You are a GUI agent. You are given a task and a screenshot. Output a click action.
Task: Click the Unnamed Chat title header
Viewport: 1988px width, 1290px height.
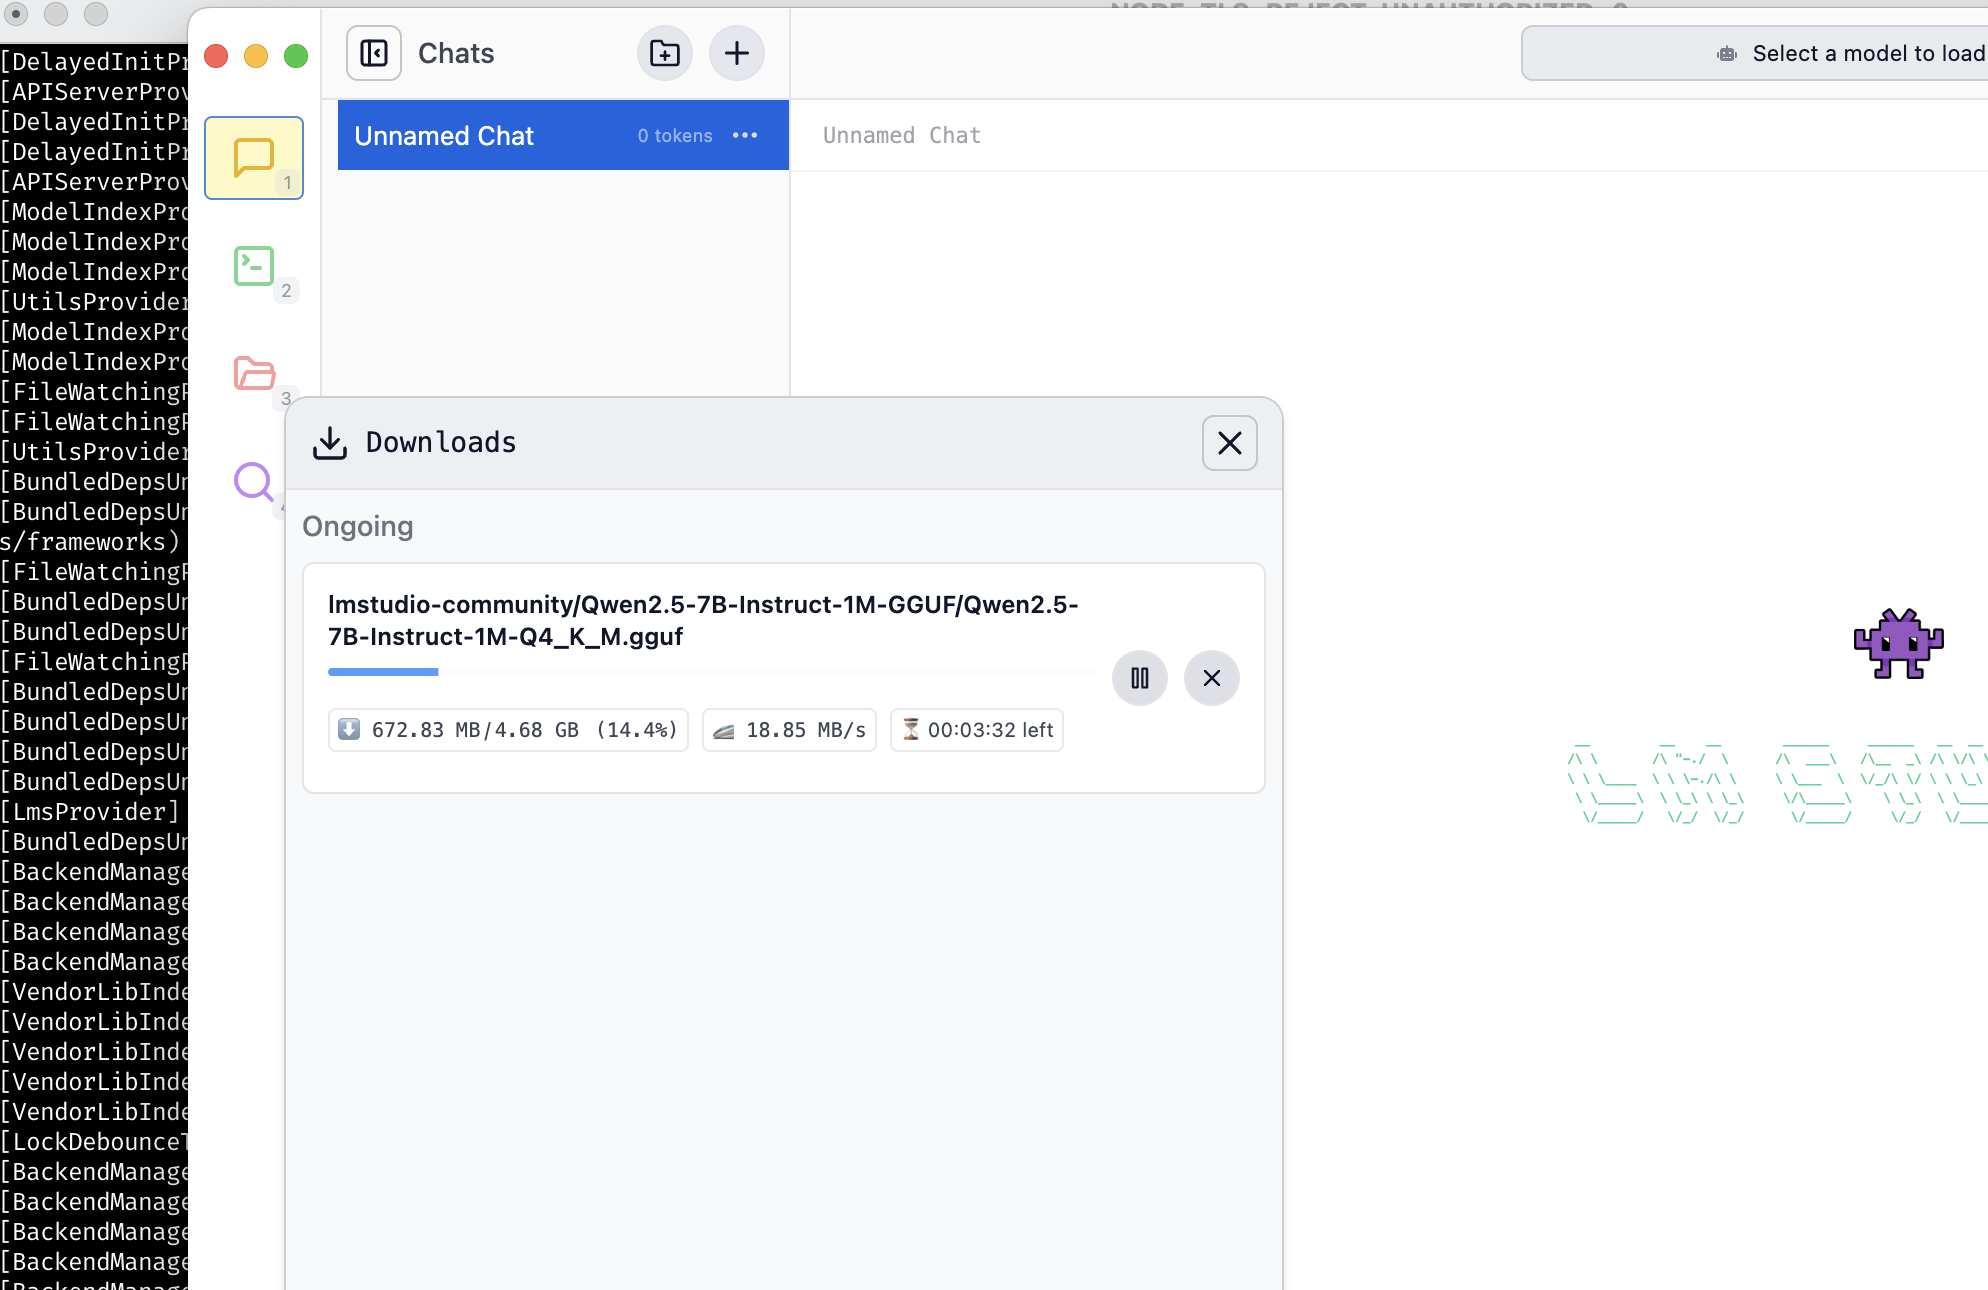(901, 135)
